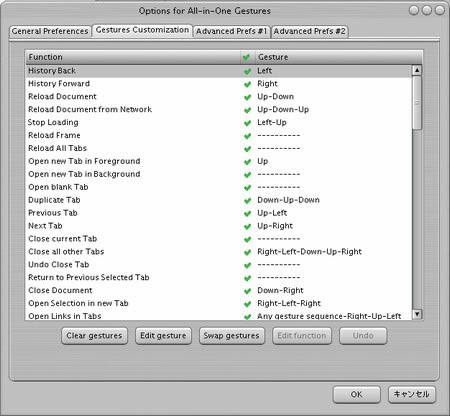Click the Swap gestures button

coord(232,336)
